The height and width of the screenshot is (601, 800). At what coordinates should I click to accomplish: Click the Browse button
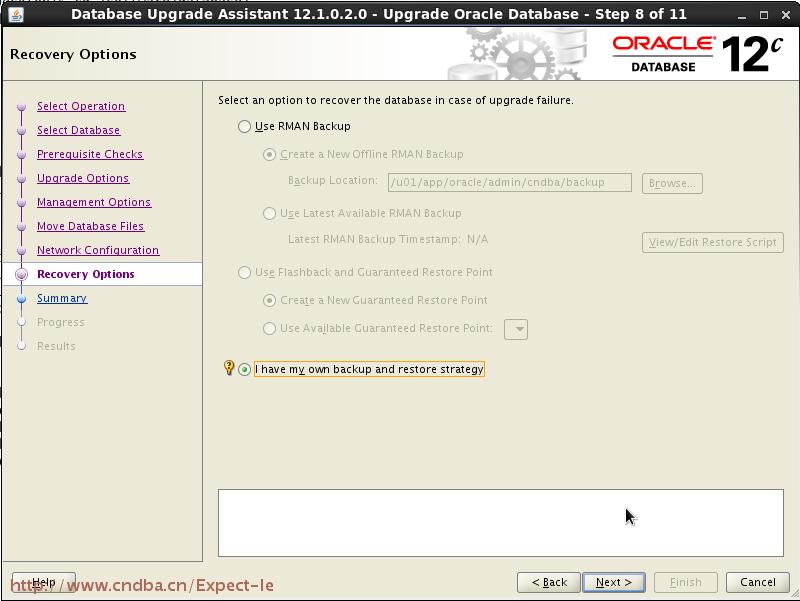pos(672,183)
